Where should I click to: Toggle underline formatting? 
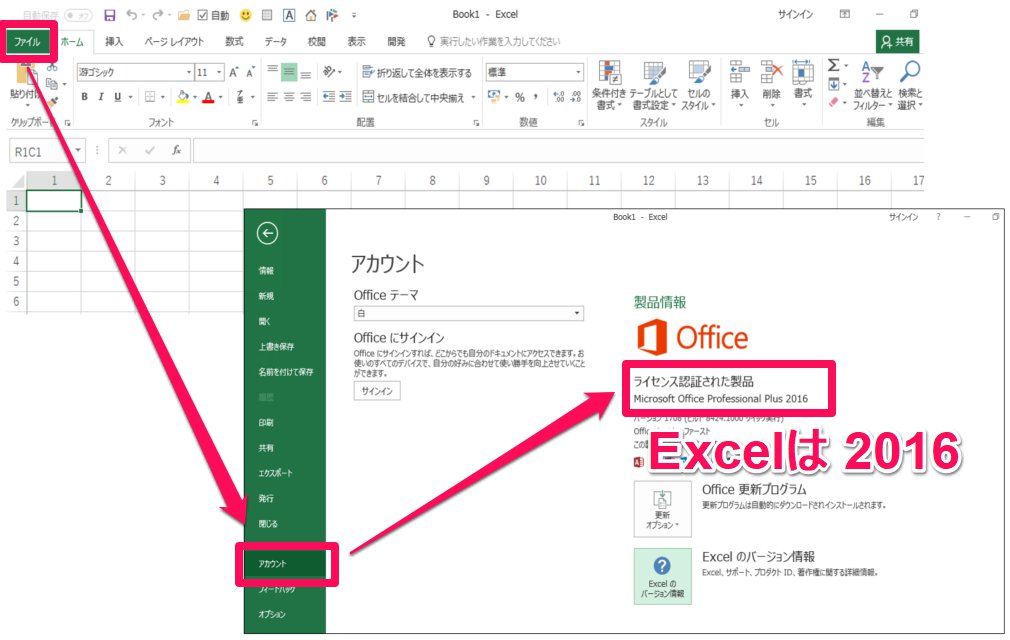pos(117,97)
